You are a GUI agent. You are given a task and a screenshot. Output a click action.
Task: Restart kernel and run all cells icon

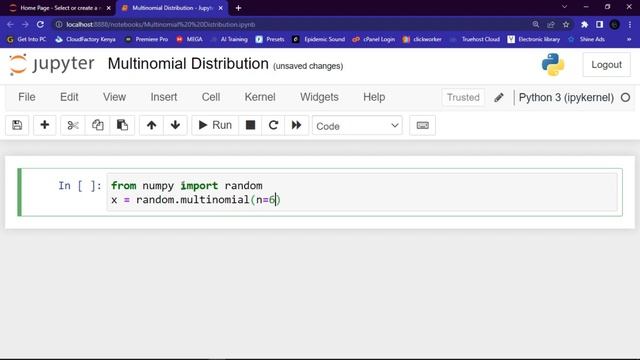coord(296,125)
